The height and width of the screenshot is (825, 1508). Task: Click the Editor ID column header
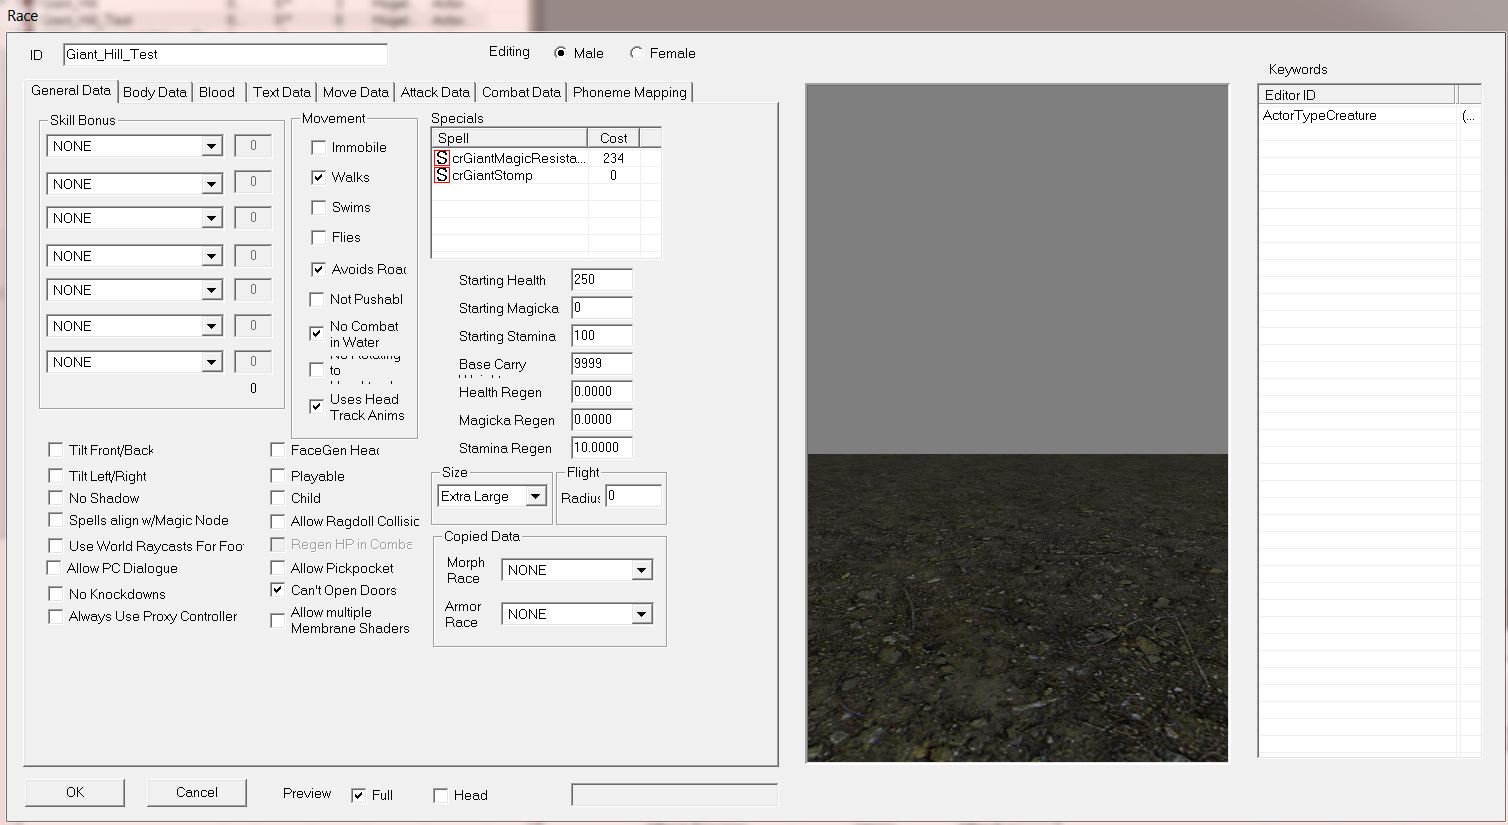point(1355,95)
